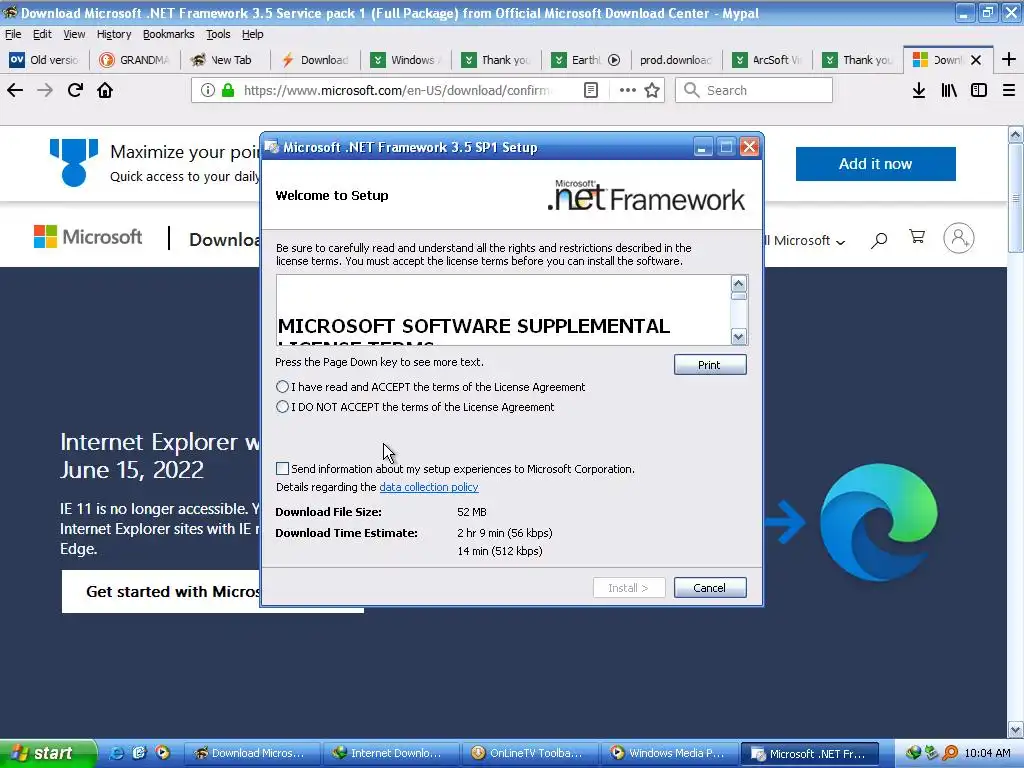
Task: Close the active Download tab
Action: pyautogui.click(x=976, y=59)
